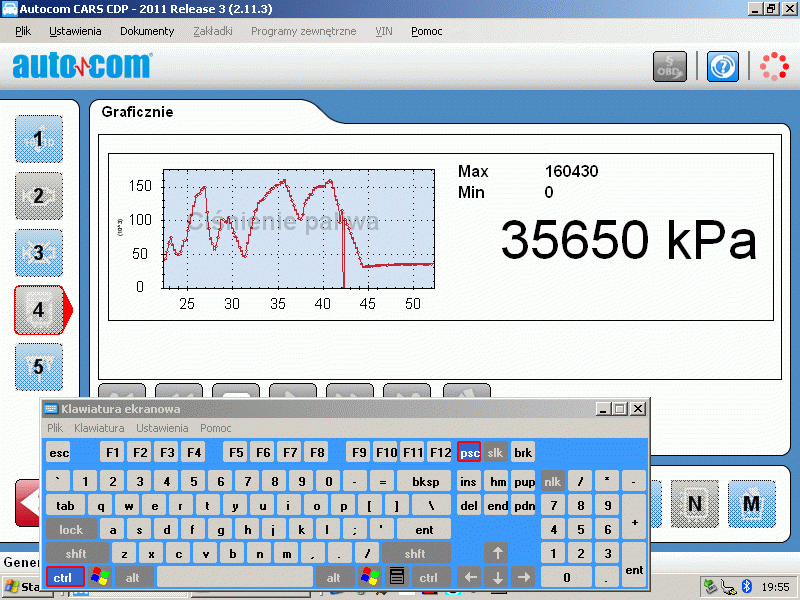Click the numpad 0 key
Screen dimensions: 800x600
coord(566,577)
